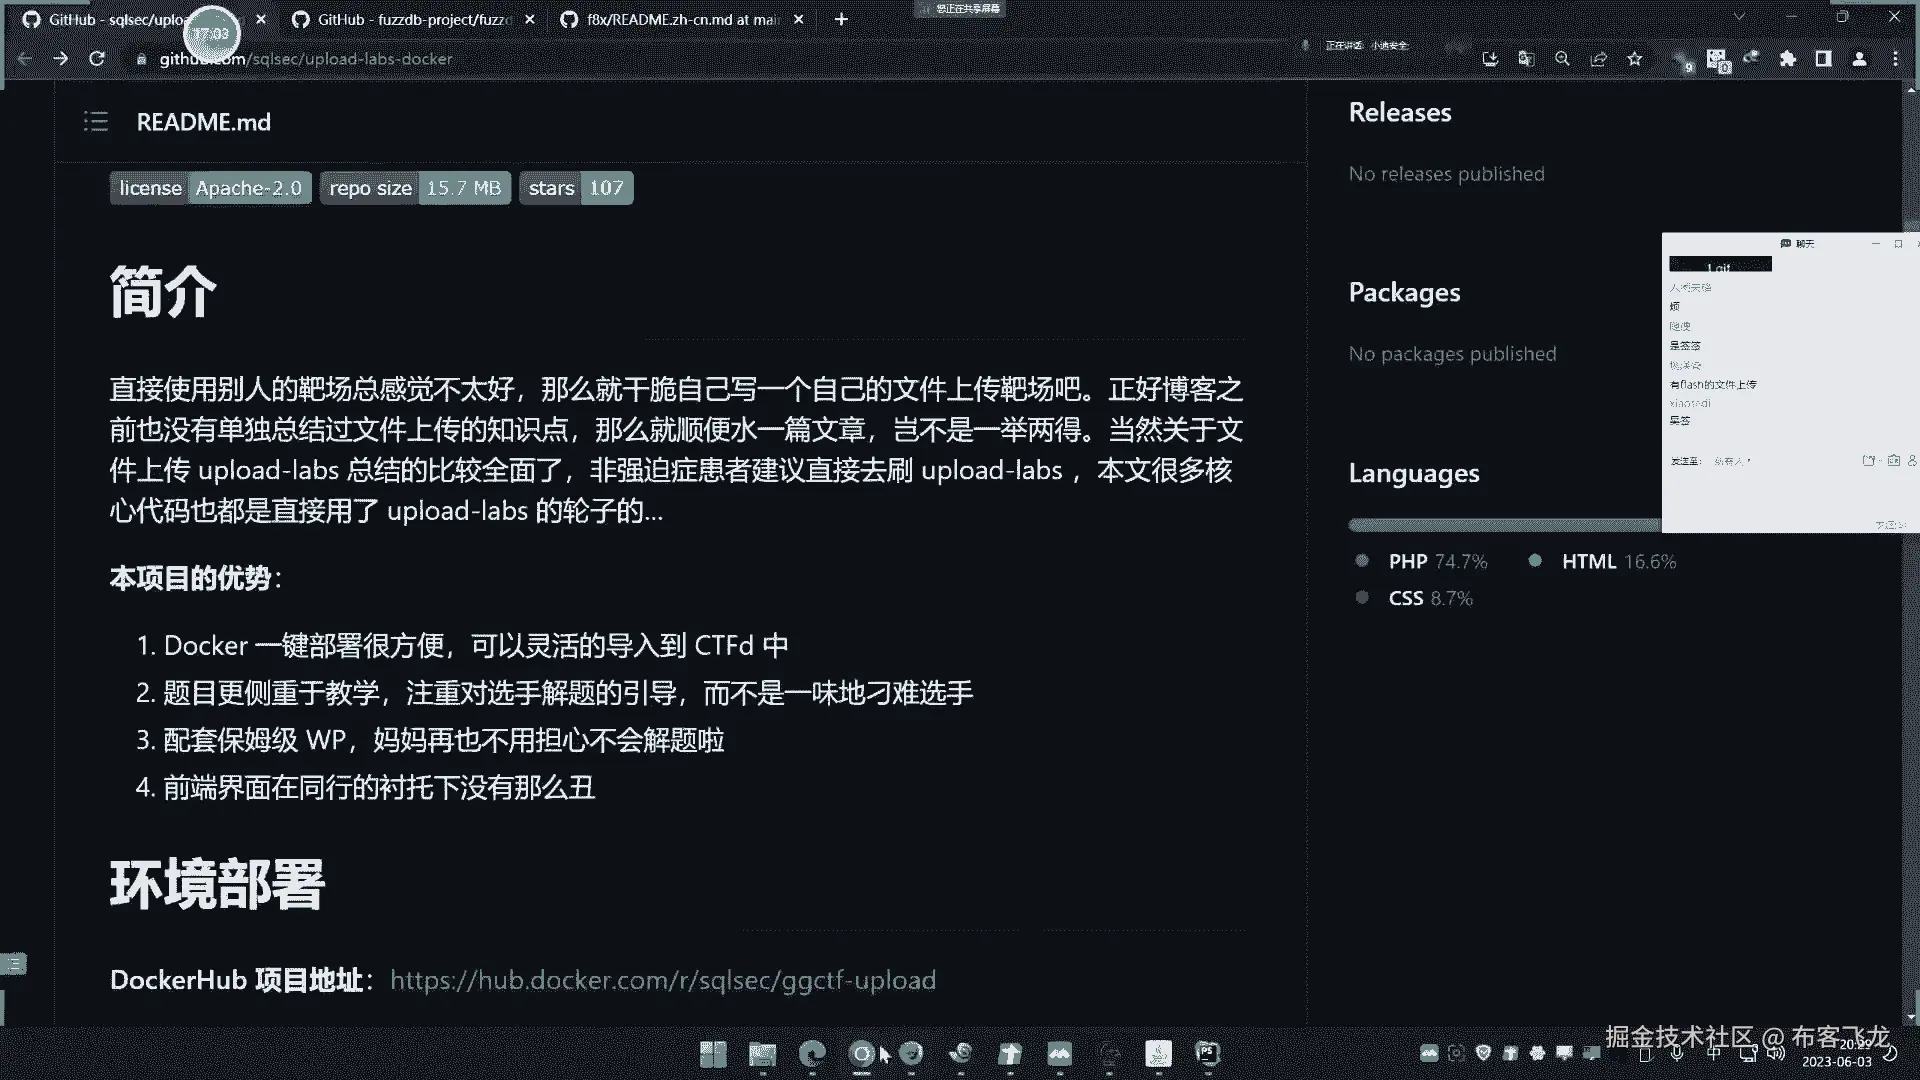Viewport: 1920px width, 1080px height.
Task: Click the share page icon
Action: [x=1598, y=59]
